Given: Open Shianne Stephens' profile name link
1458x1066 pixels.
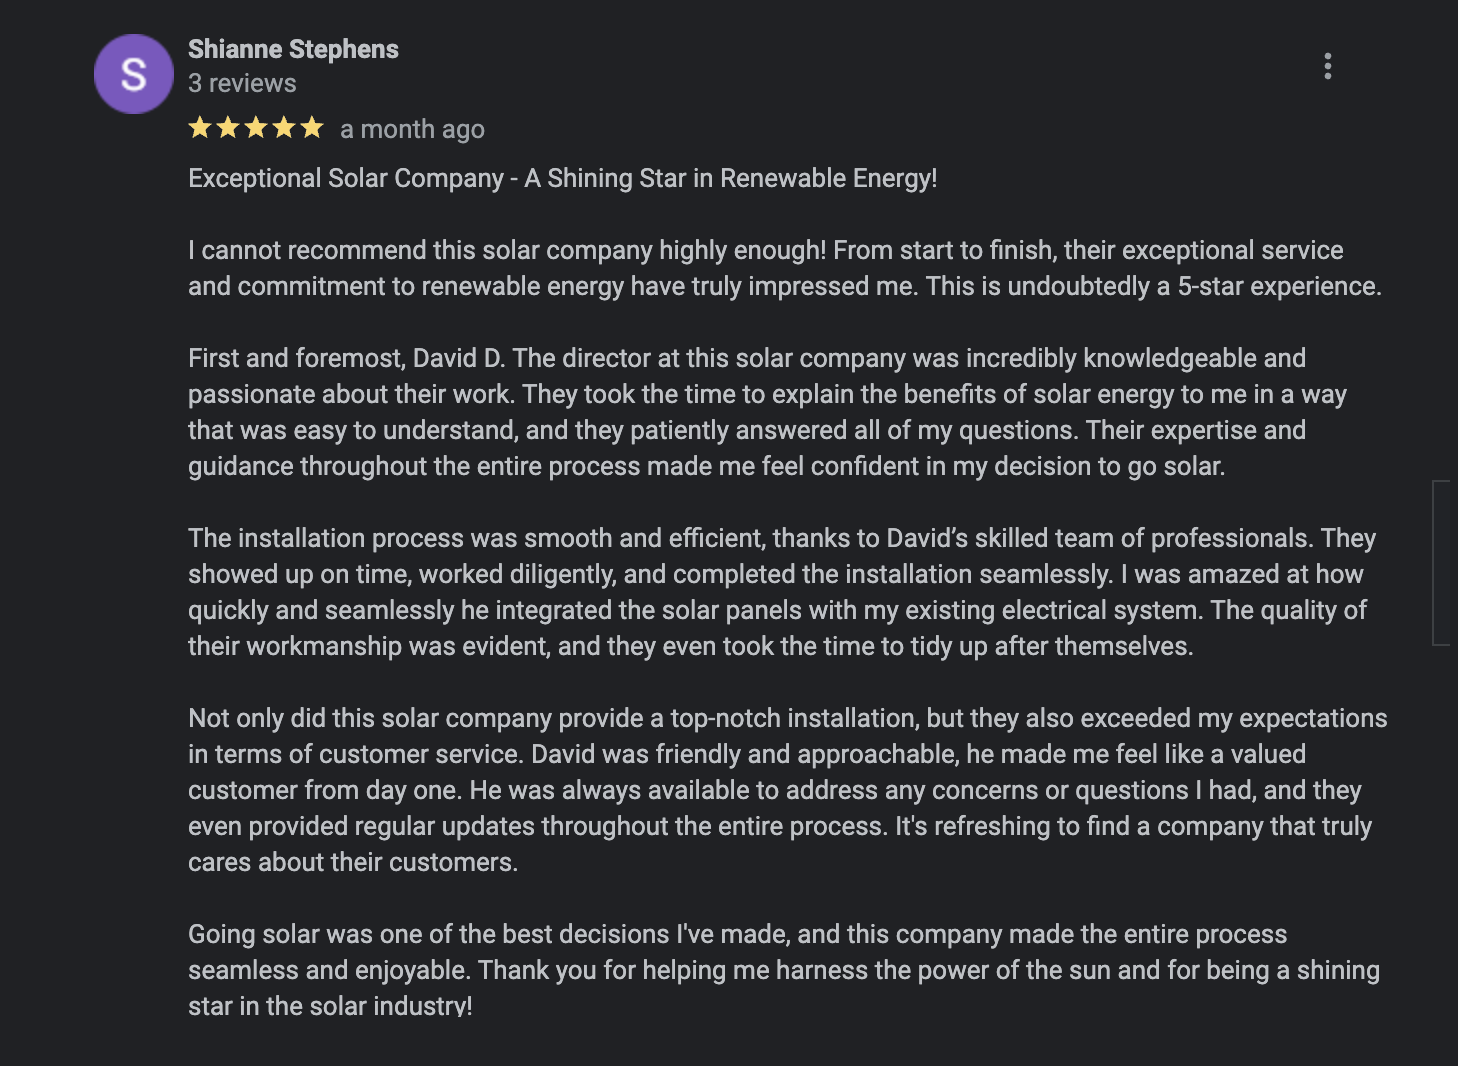Looking at the screenshot, I should [x=293, y=49].
